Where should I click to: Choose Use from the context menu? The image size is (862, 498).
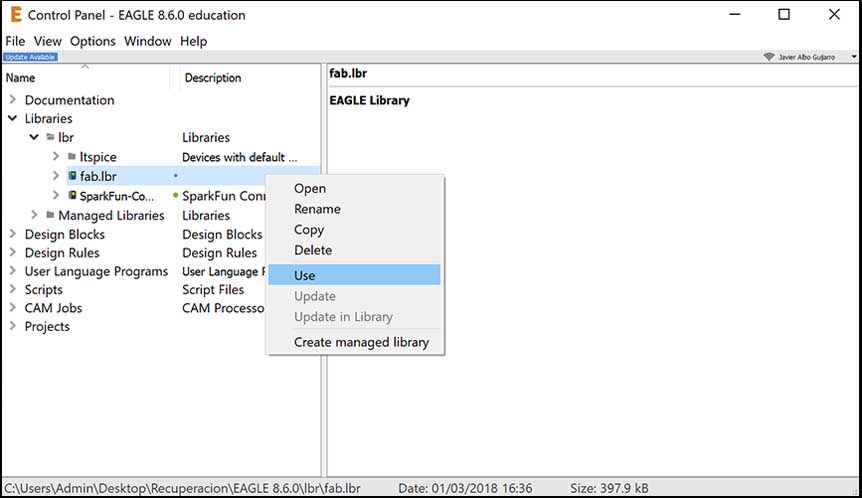click(305, 275)
